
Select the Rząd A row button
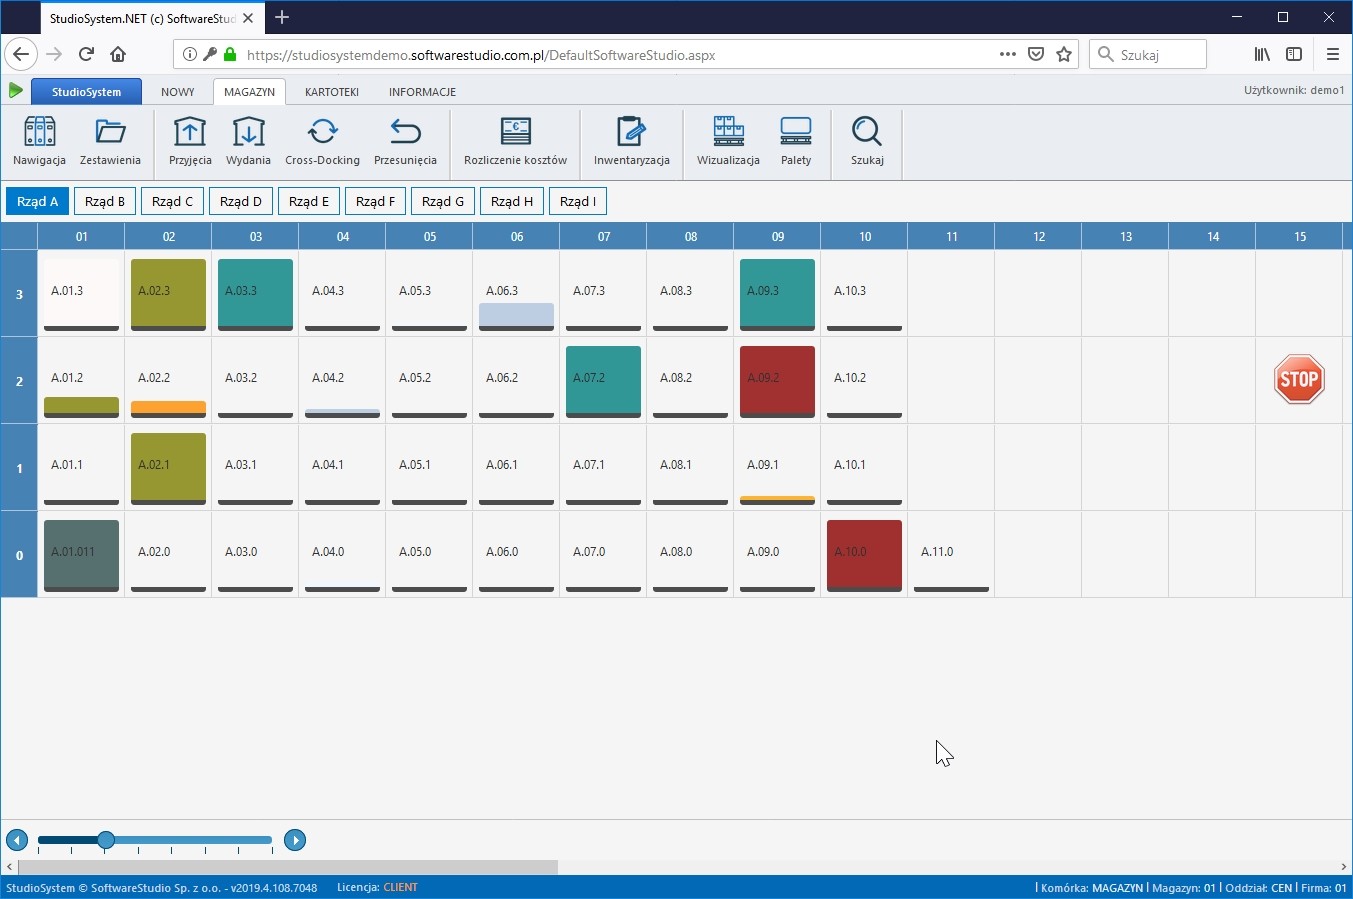[38, 201]
